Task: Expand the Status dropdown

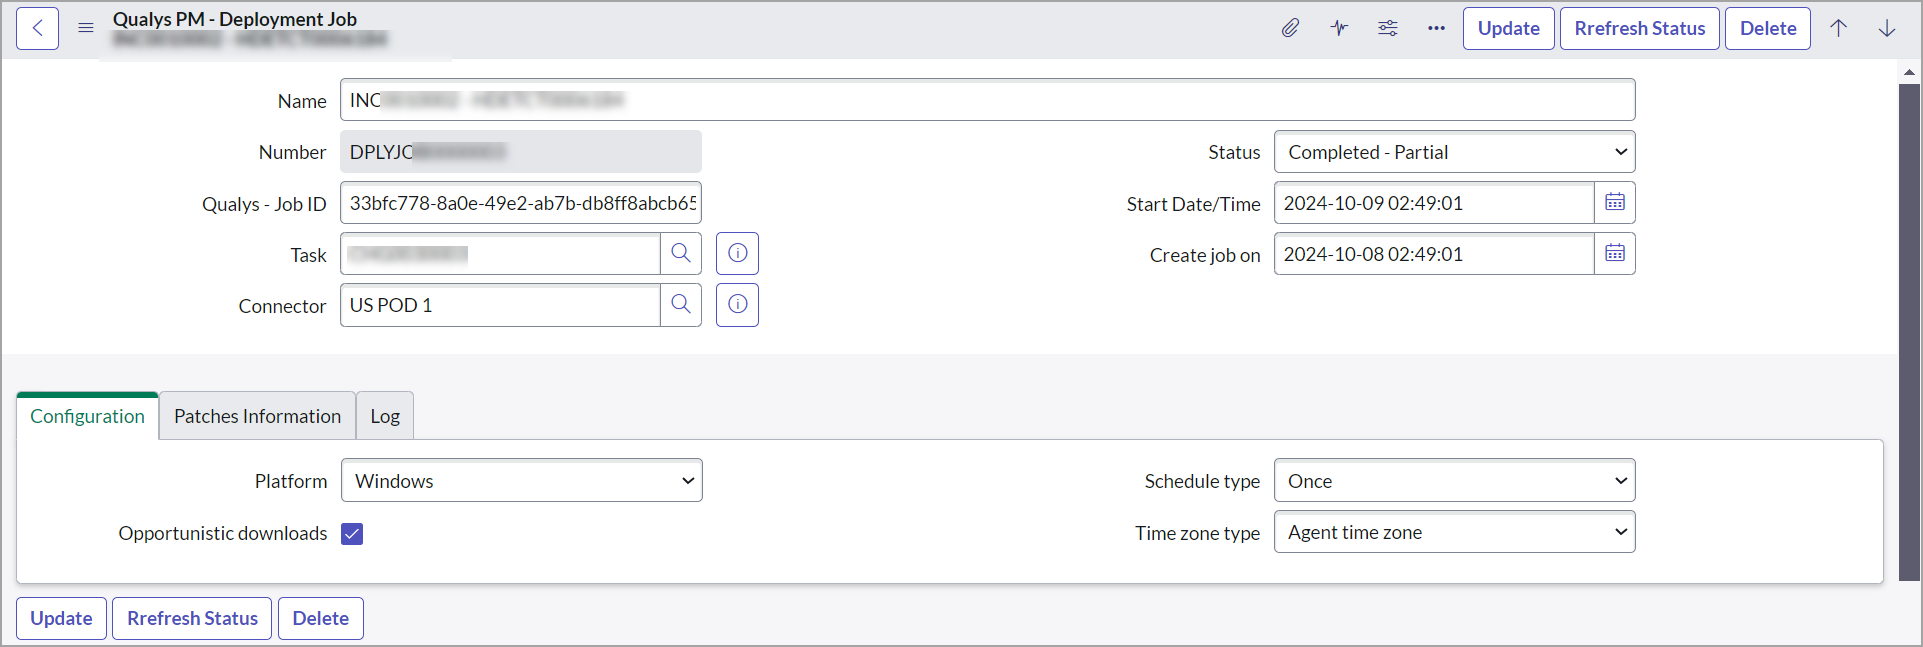Action: coord(1454,152)
